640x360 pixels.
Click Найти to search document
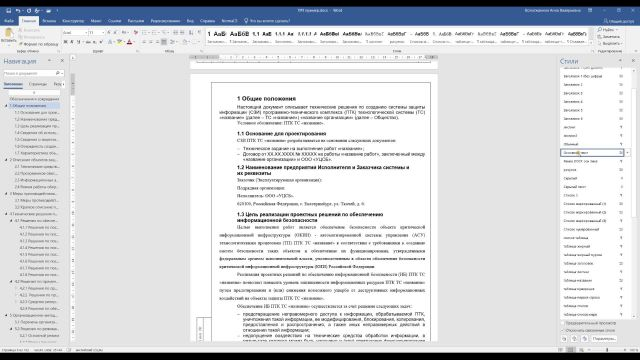(607, 30)
